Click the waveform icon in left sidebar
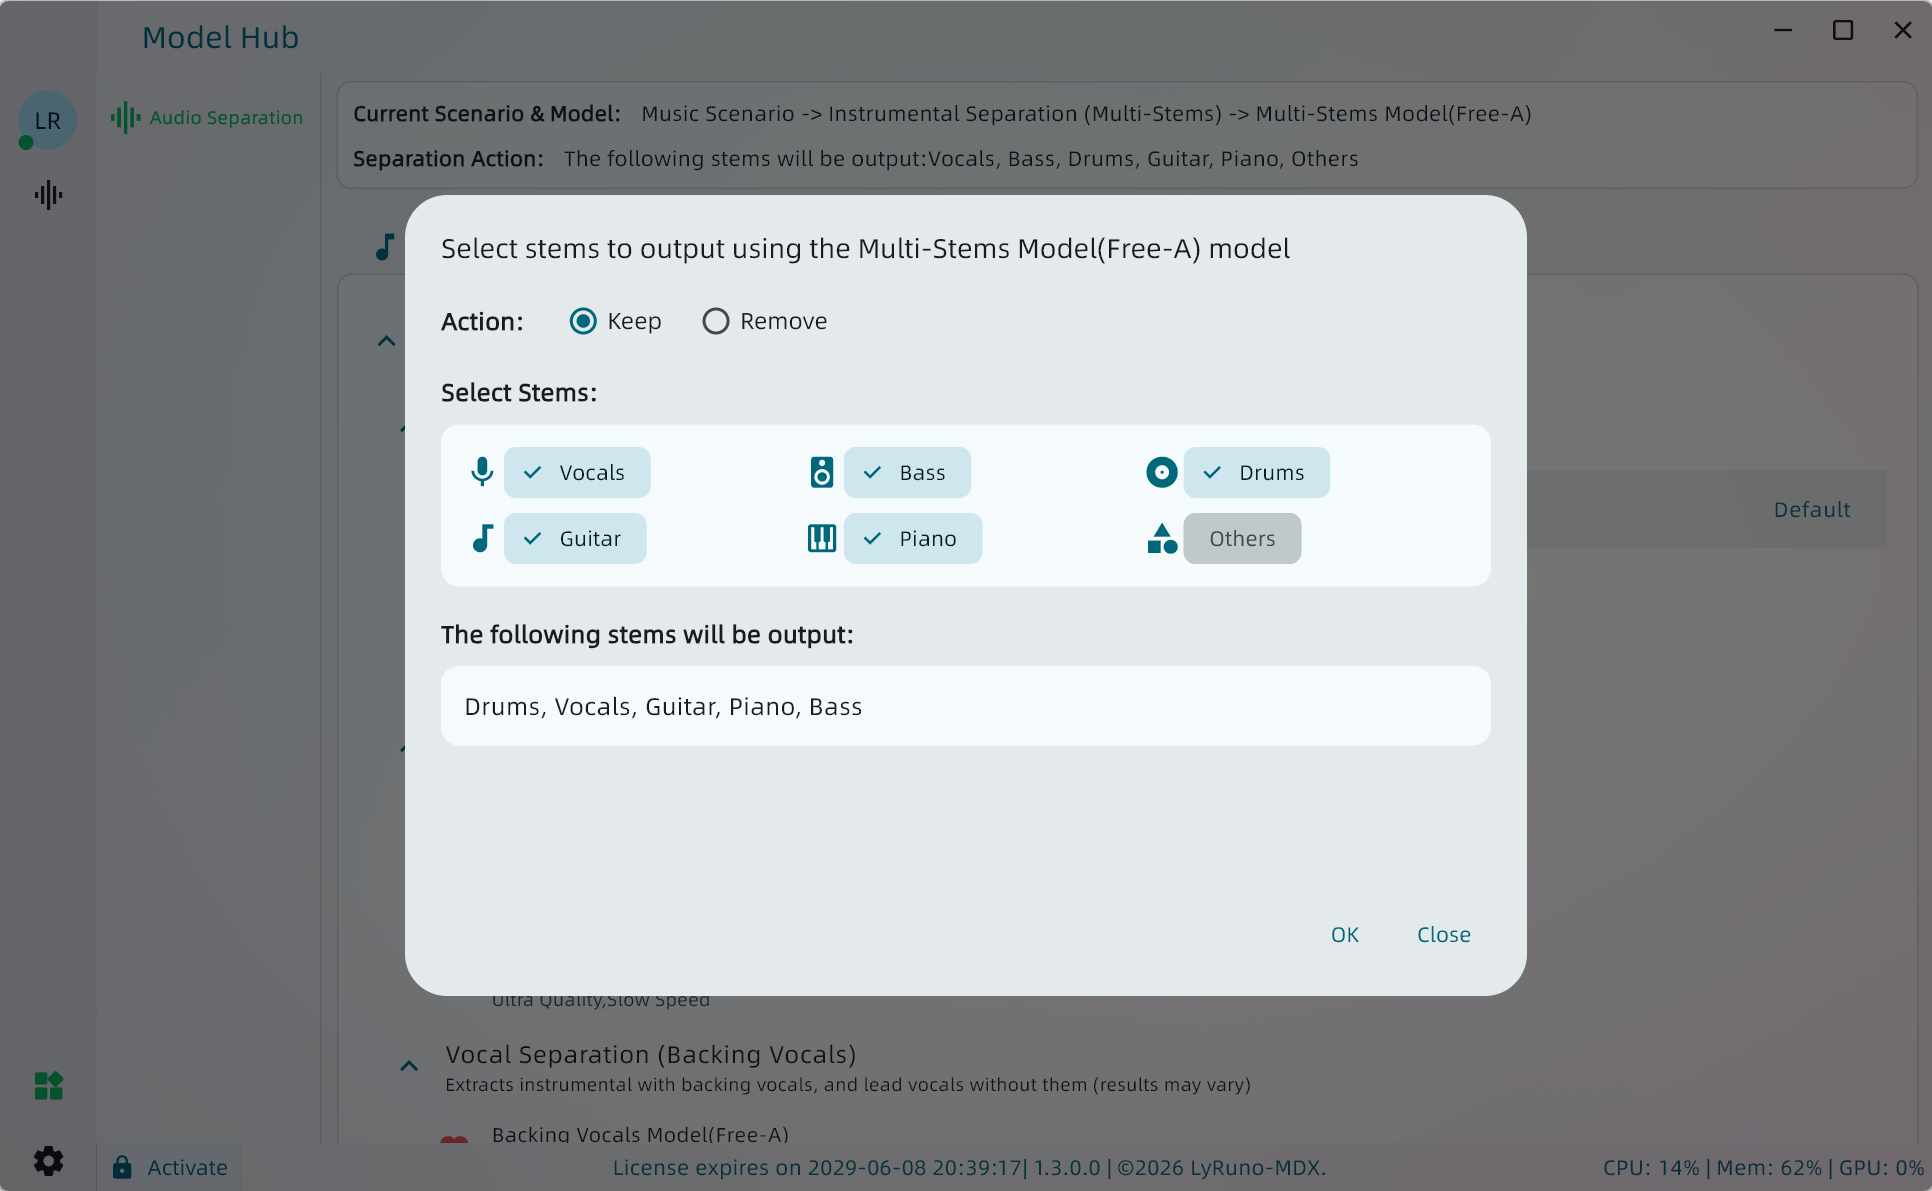The height and width of the screenshot is (1191, 1932). [48, 195]
